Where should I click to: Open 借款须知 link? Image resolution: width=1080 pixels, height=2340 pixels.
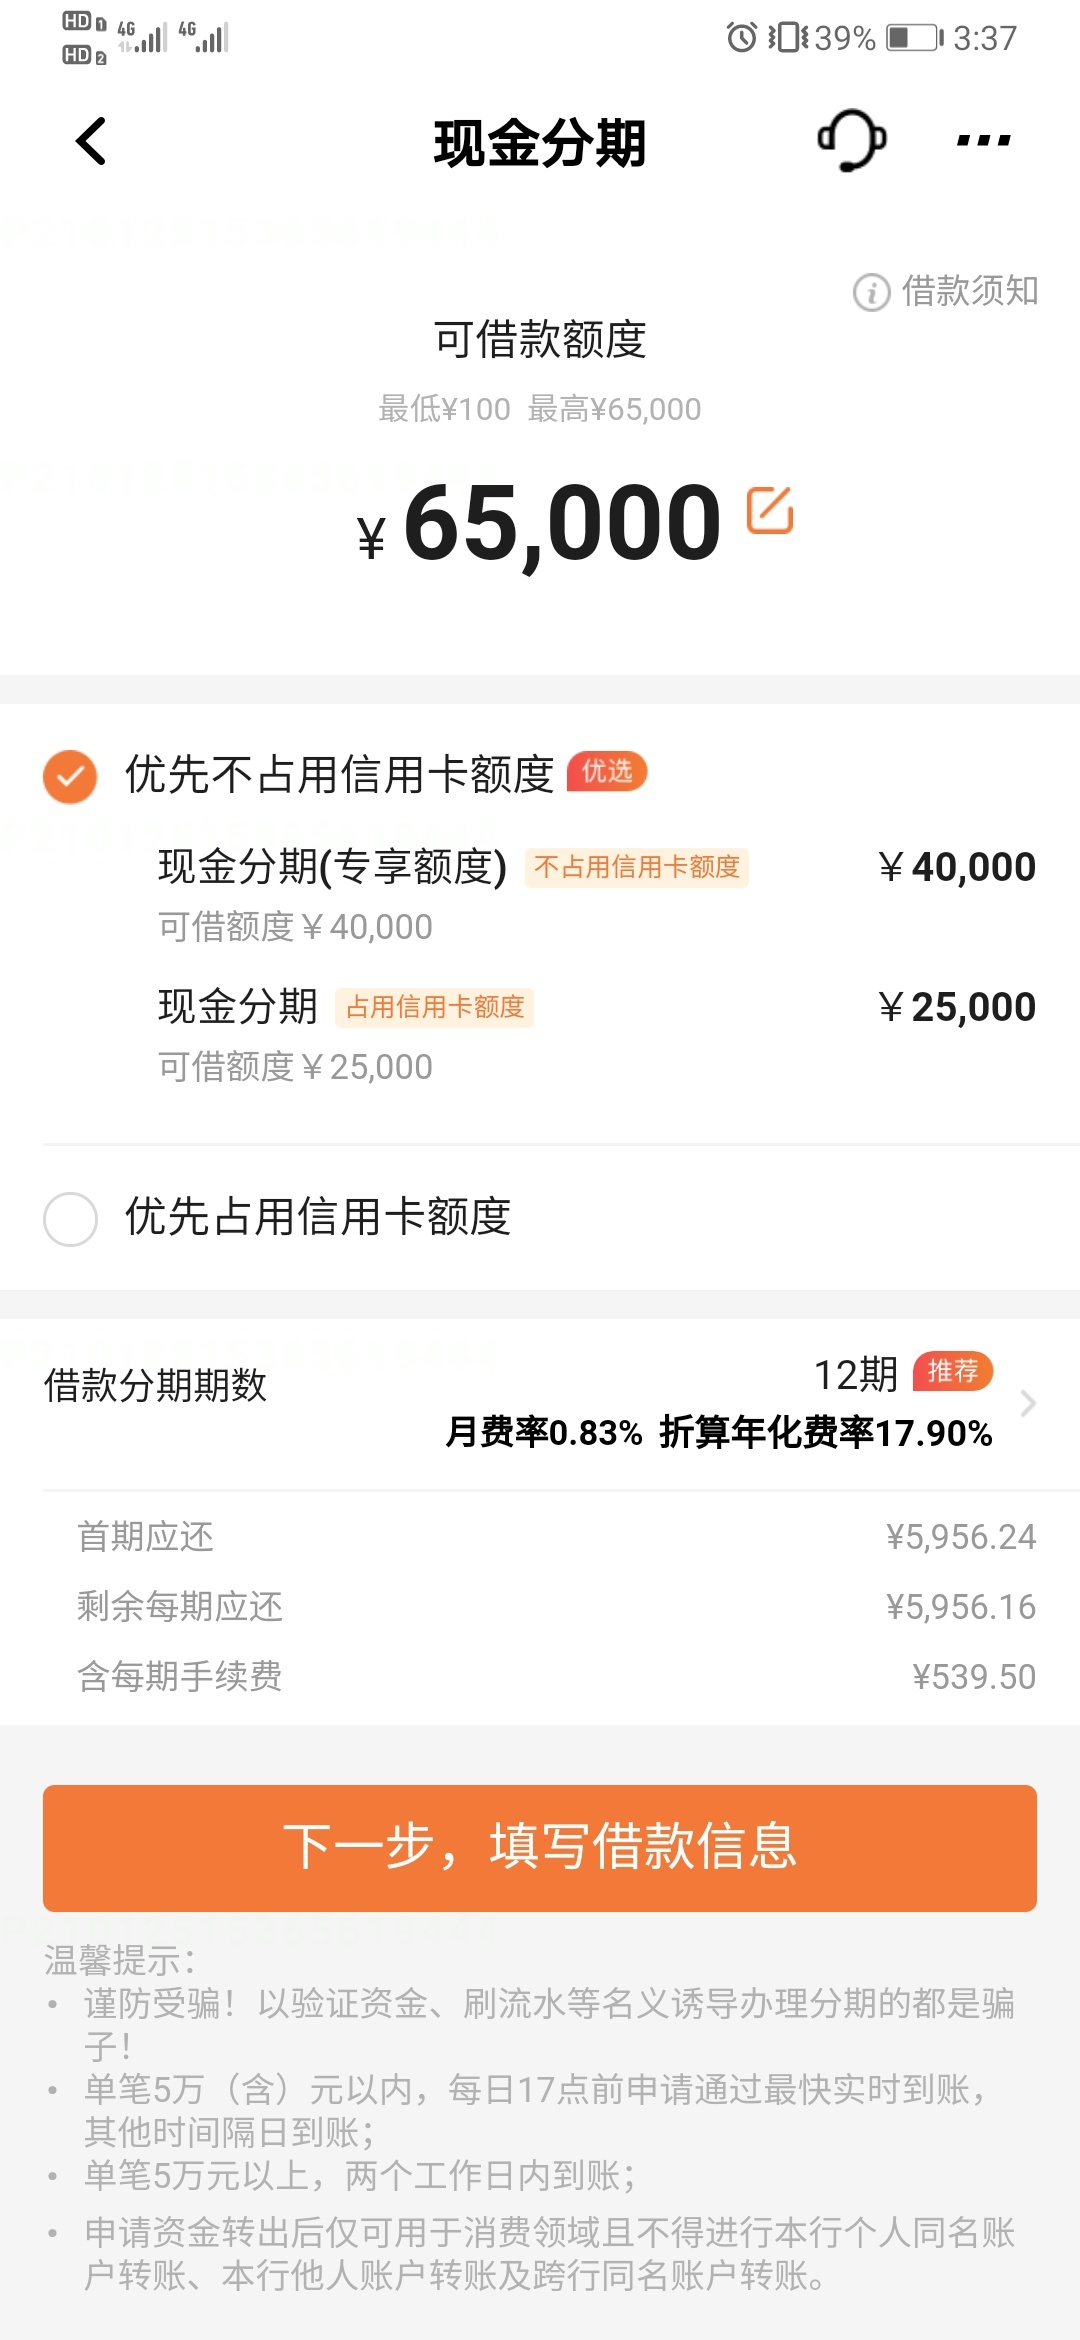pos(969,291)
